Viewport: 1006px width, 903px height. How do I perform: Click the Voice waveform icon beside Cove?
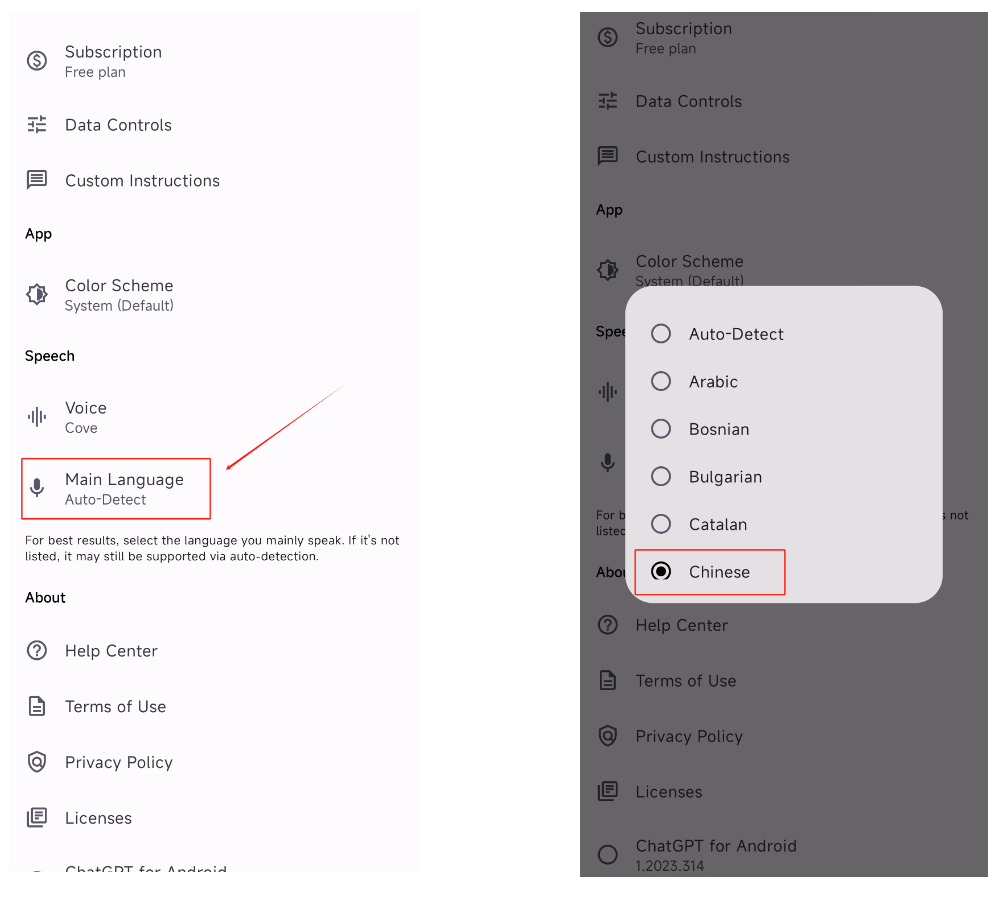coord(37,417)
